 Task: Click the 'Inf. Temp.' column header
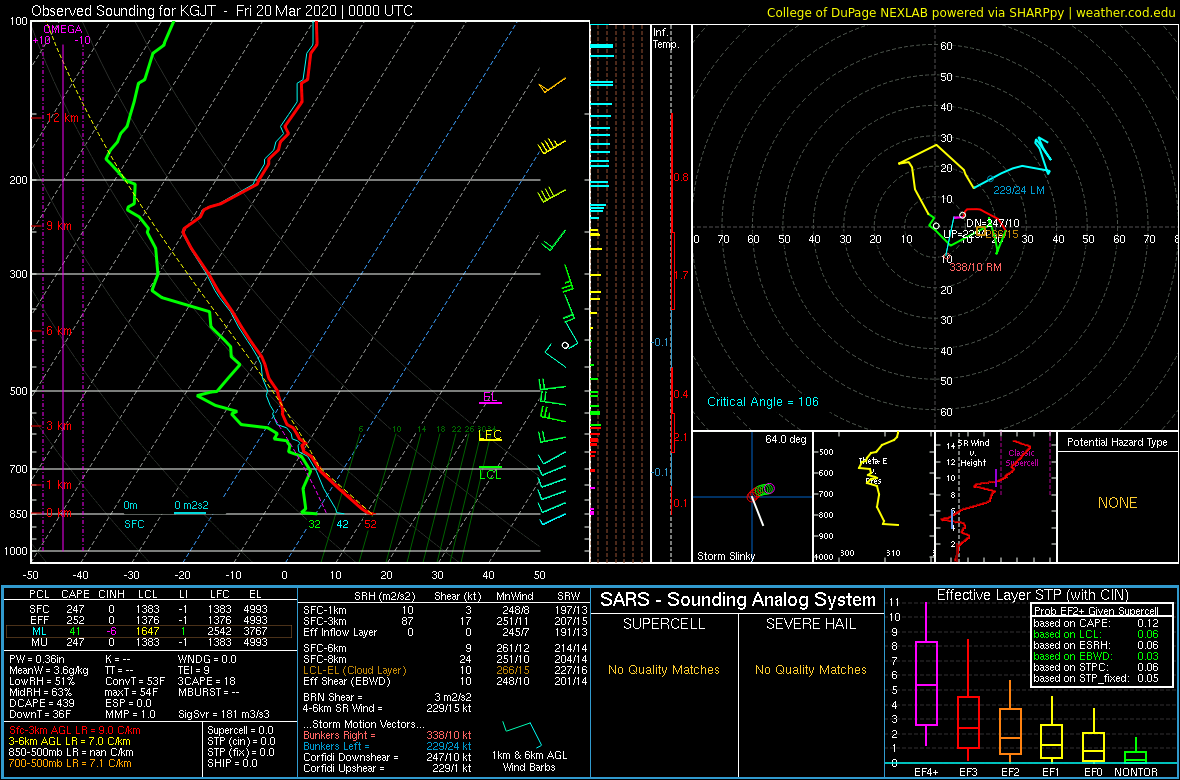pos(667,38)
